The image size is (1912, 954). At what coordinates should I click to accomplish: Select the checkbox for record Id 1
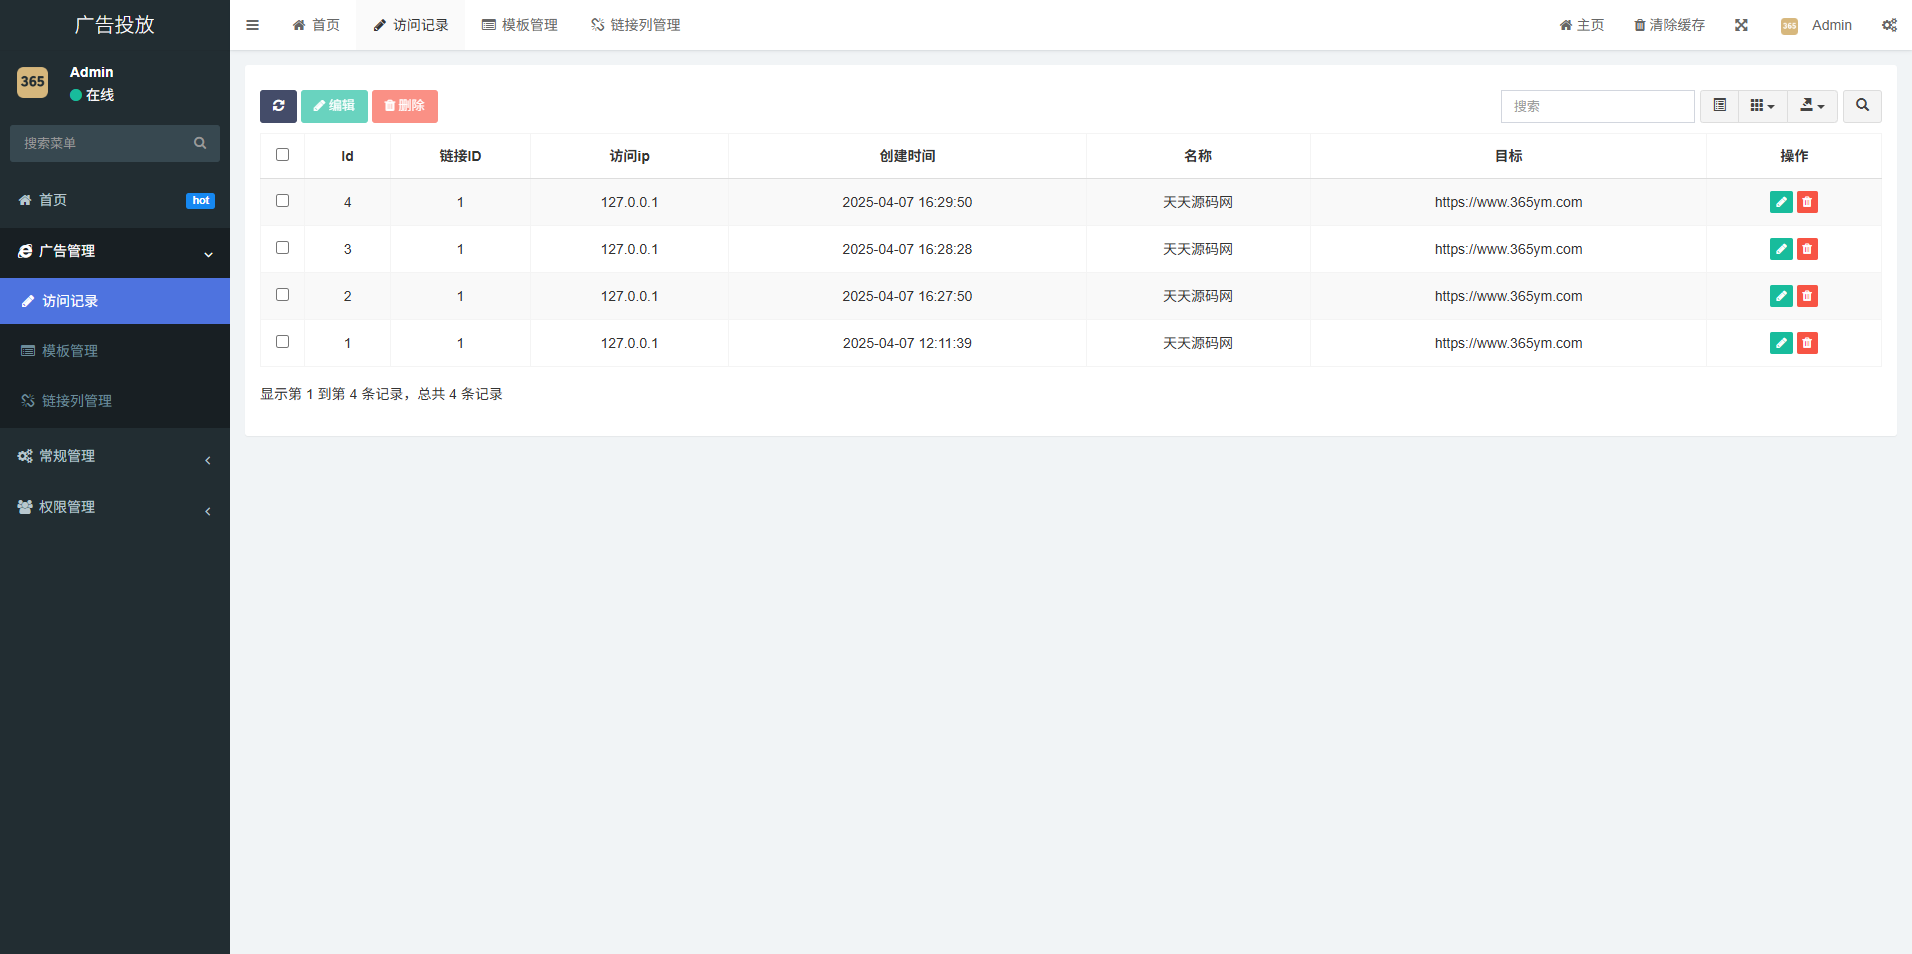pos(282,342)
